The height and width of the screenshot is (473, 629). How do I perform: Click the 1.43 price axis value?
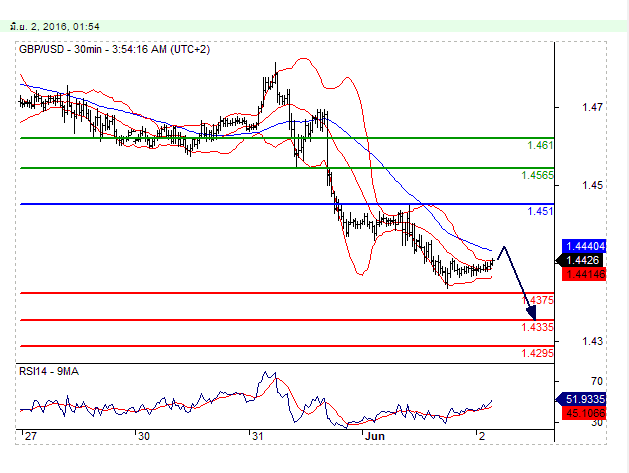(592, 341)
